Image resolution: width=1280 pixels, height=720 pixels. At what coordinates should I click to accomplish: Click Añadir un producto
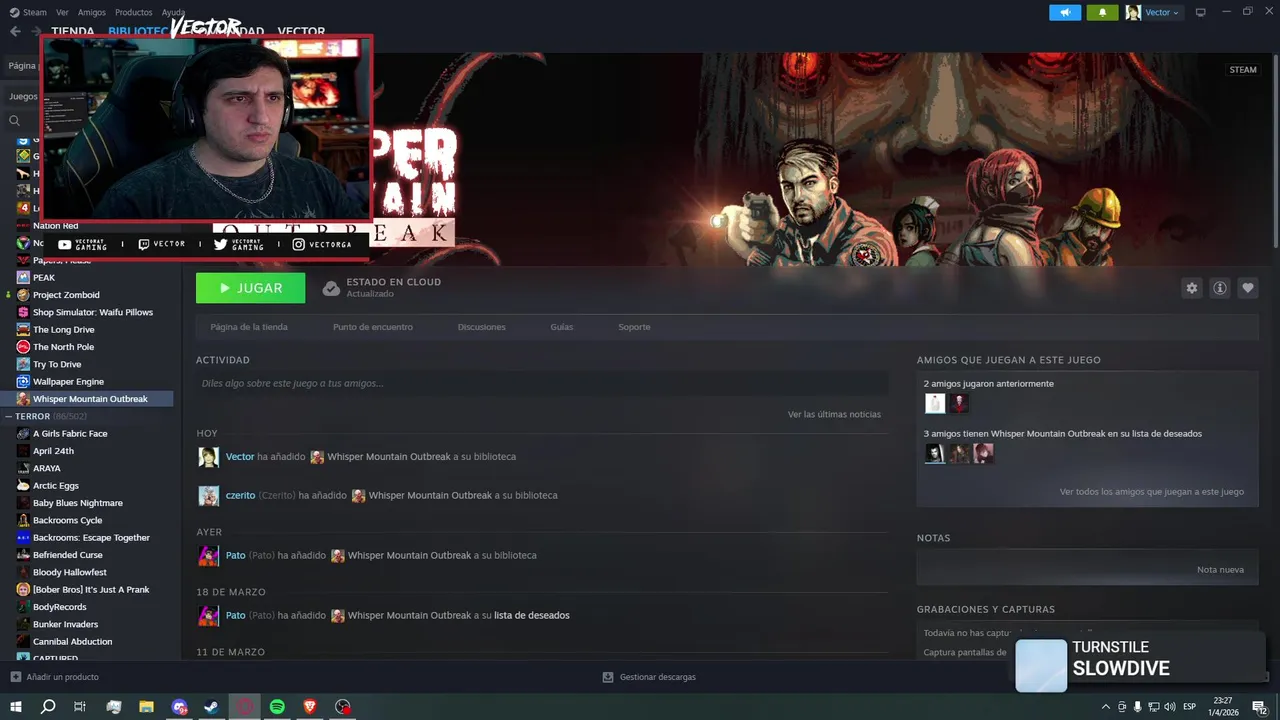coord(63,677)
